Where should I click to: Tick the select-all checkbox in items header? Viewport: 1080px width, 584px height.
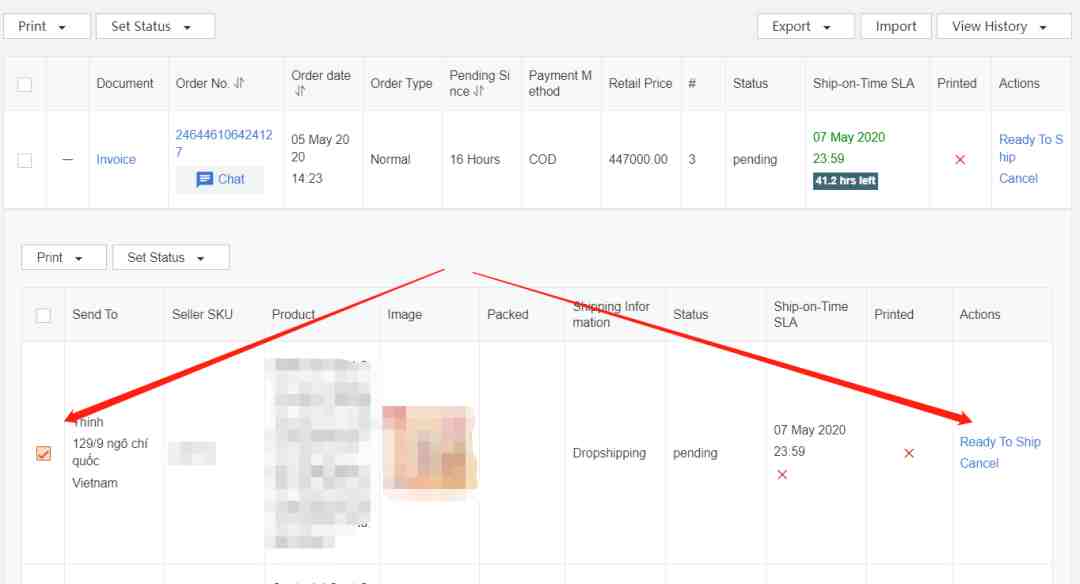pos(43,315)
